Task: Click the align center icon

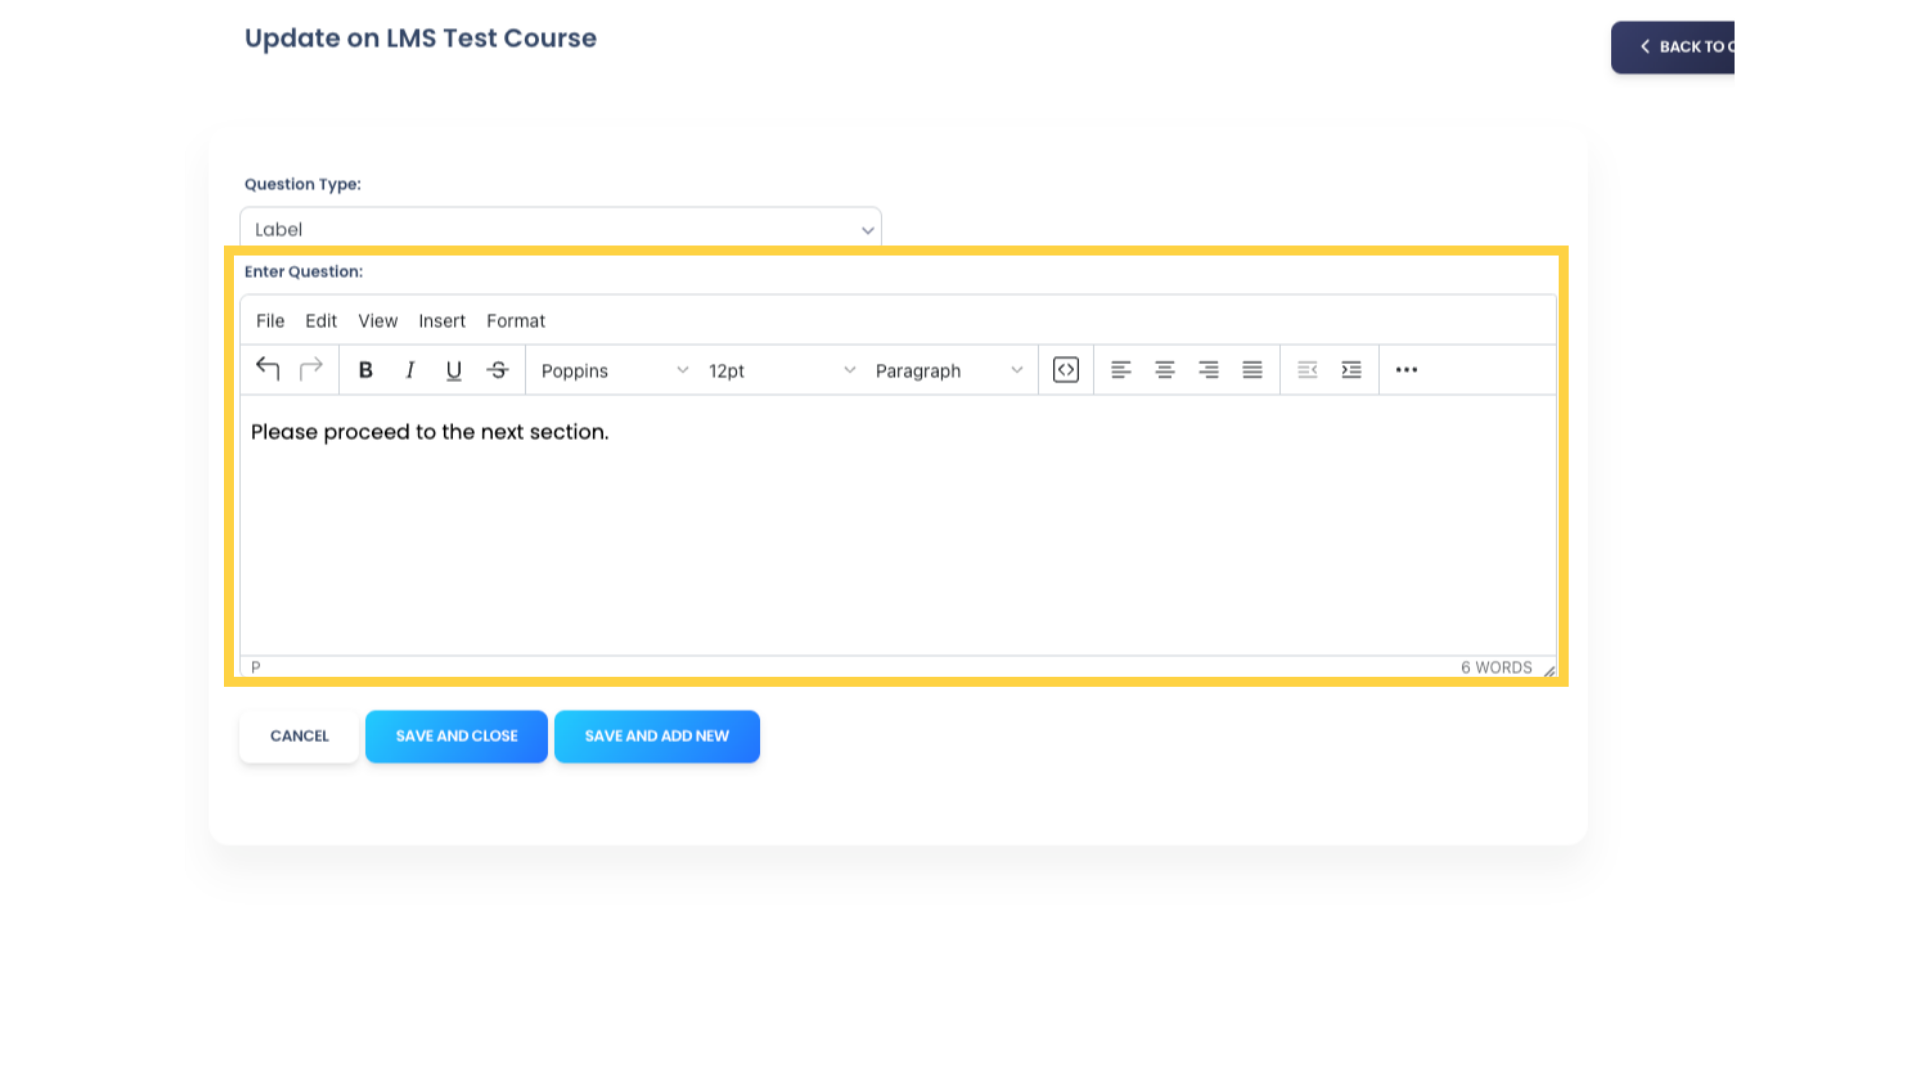Action: click(1164, 369)
